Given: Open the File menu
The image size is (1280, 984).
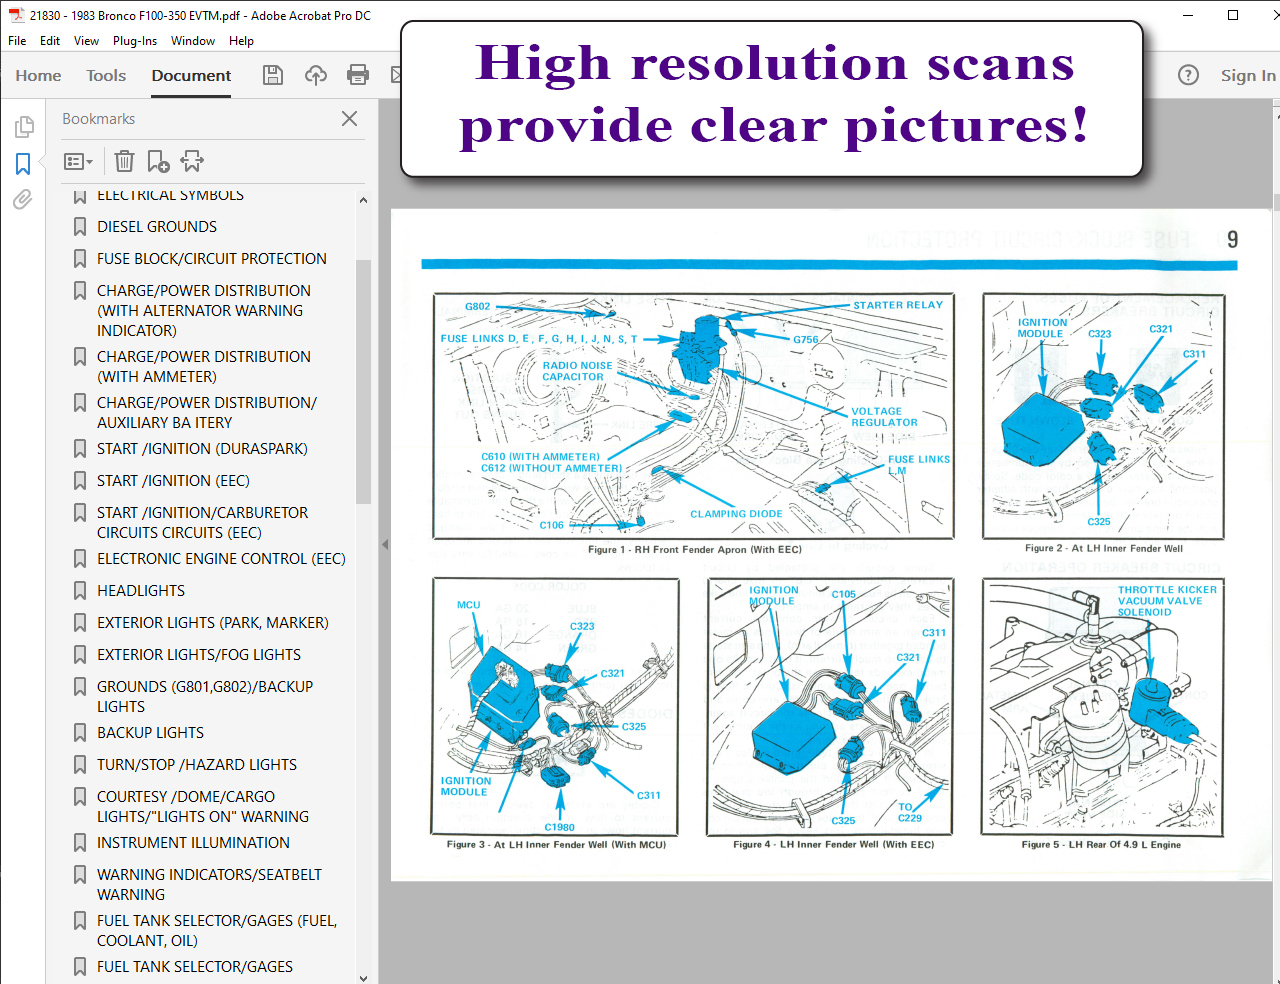Looking at the screenshot, I should (17, 41).
